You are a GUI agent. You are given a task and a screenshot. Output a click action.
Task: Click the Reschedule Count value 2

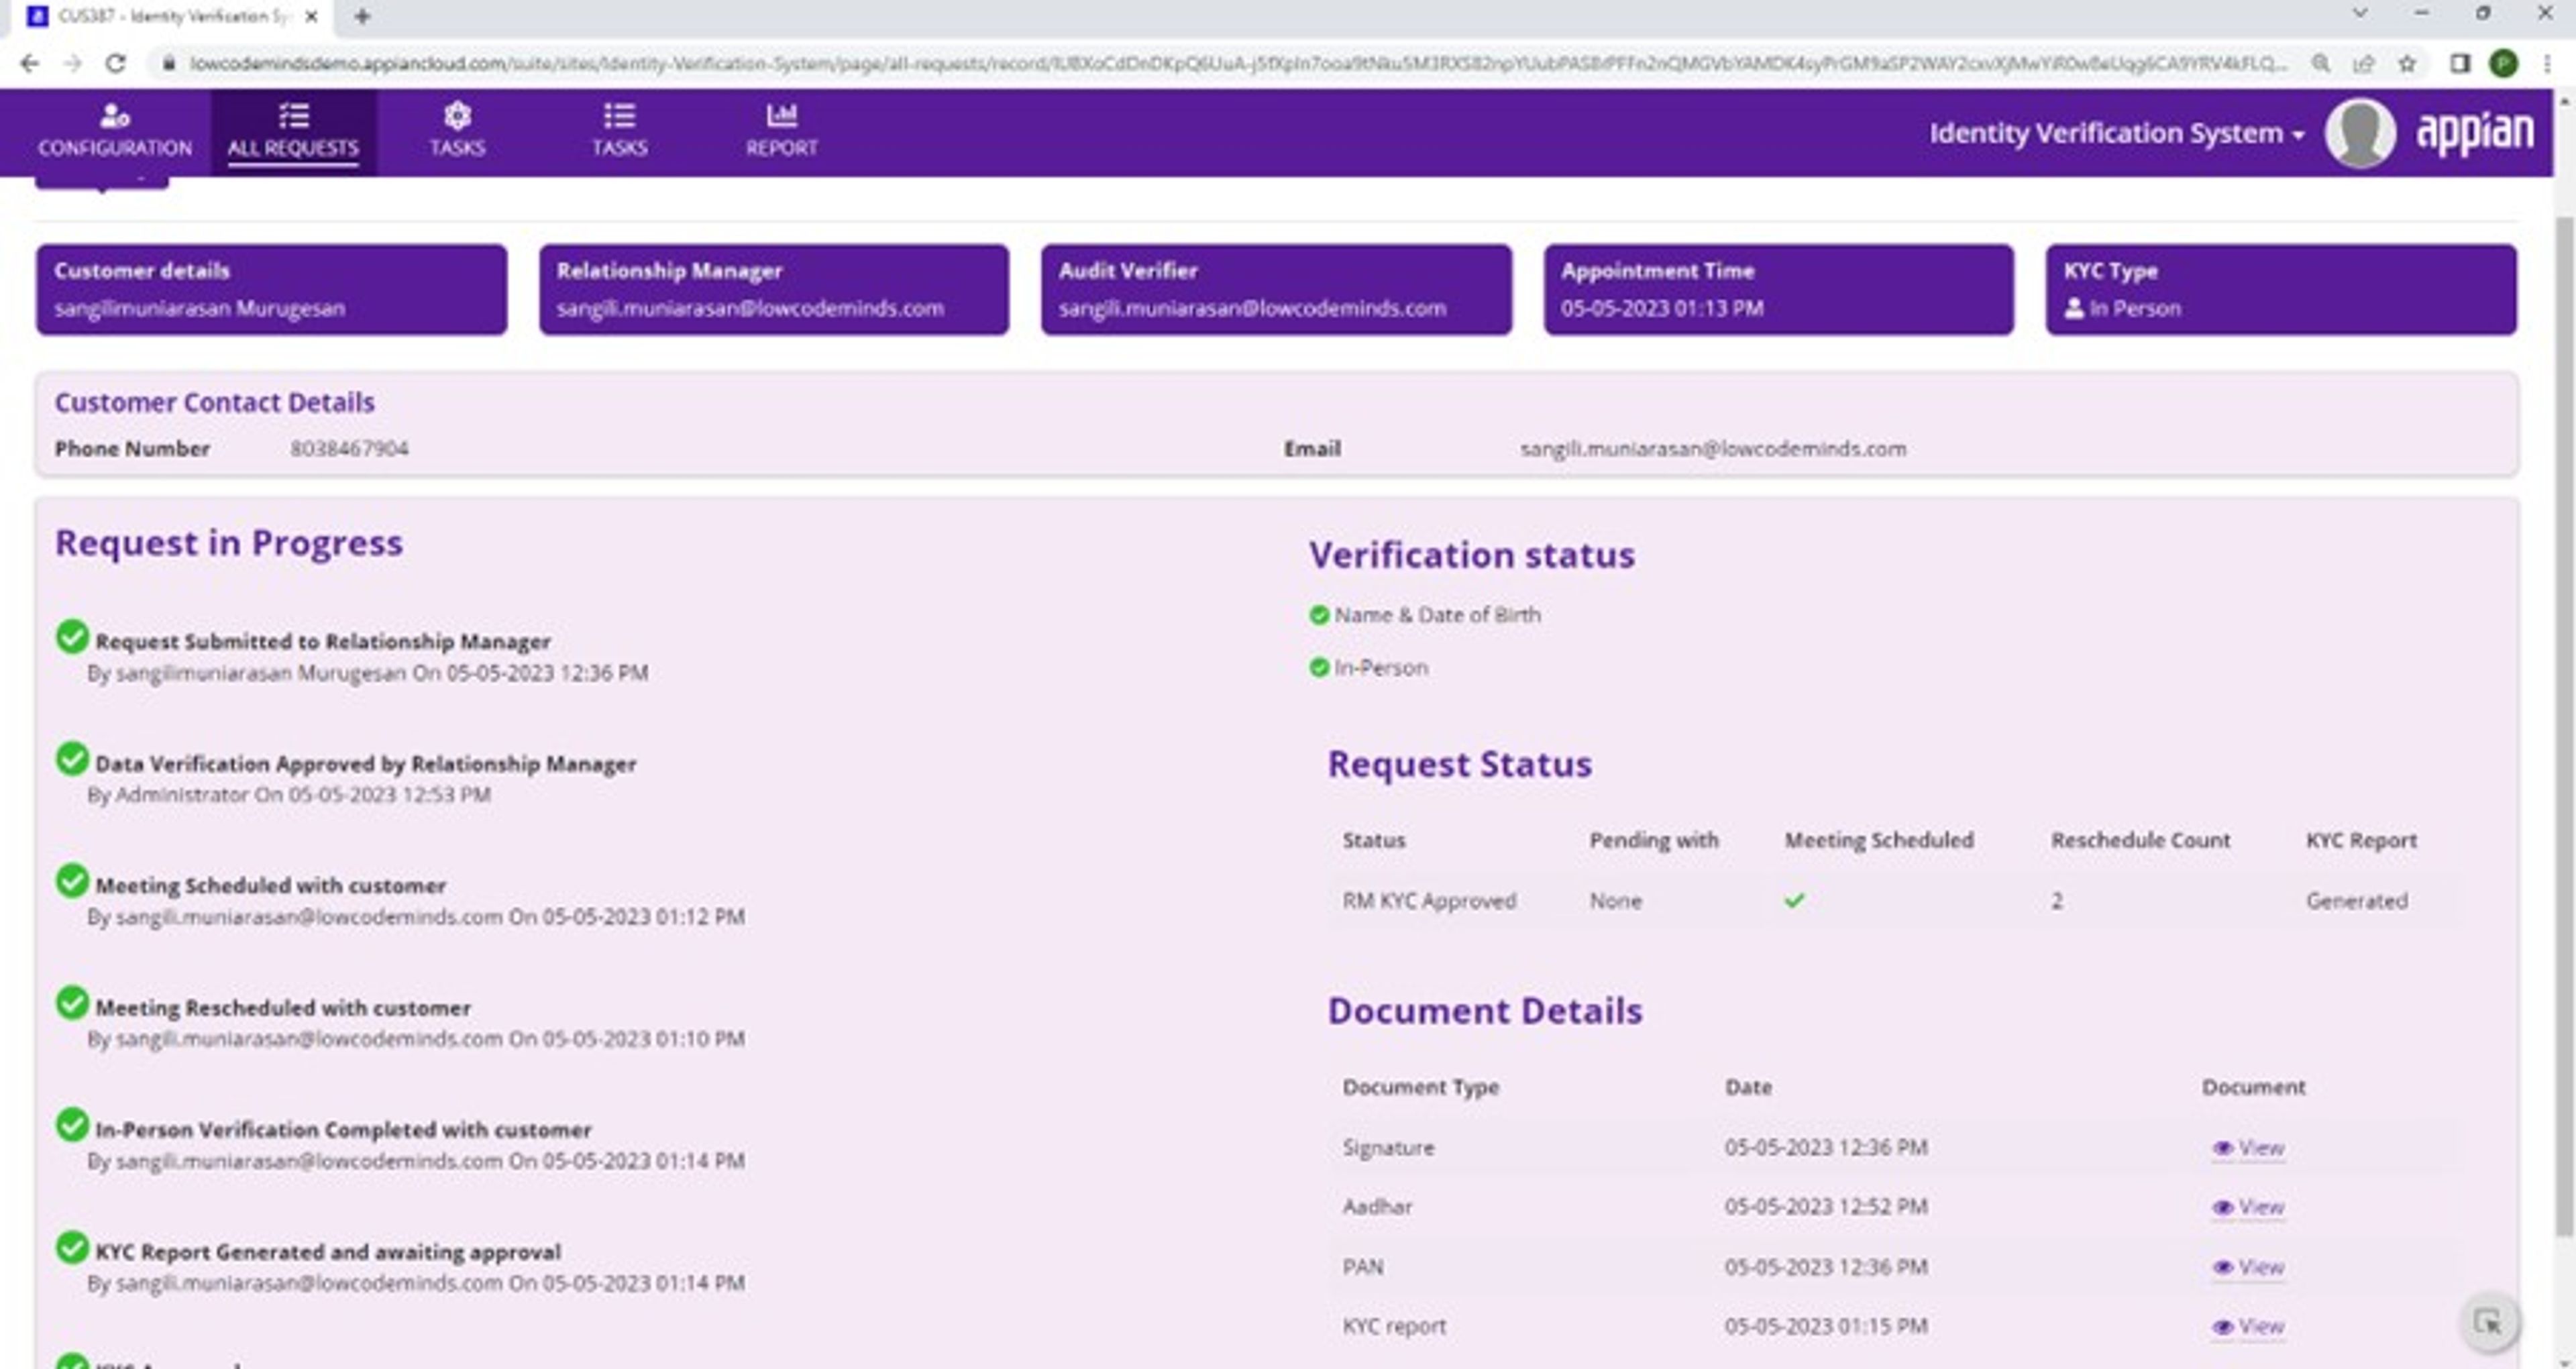click(x=2057, y=901)
